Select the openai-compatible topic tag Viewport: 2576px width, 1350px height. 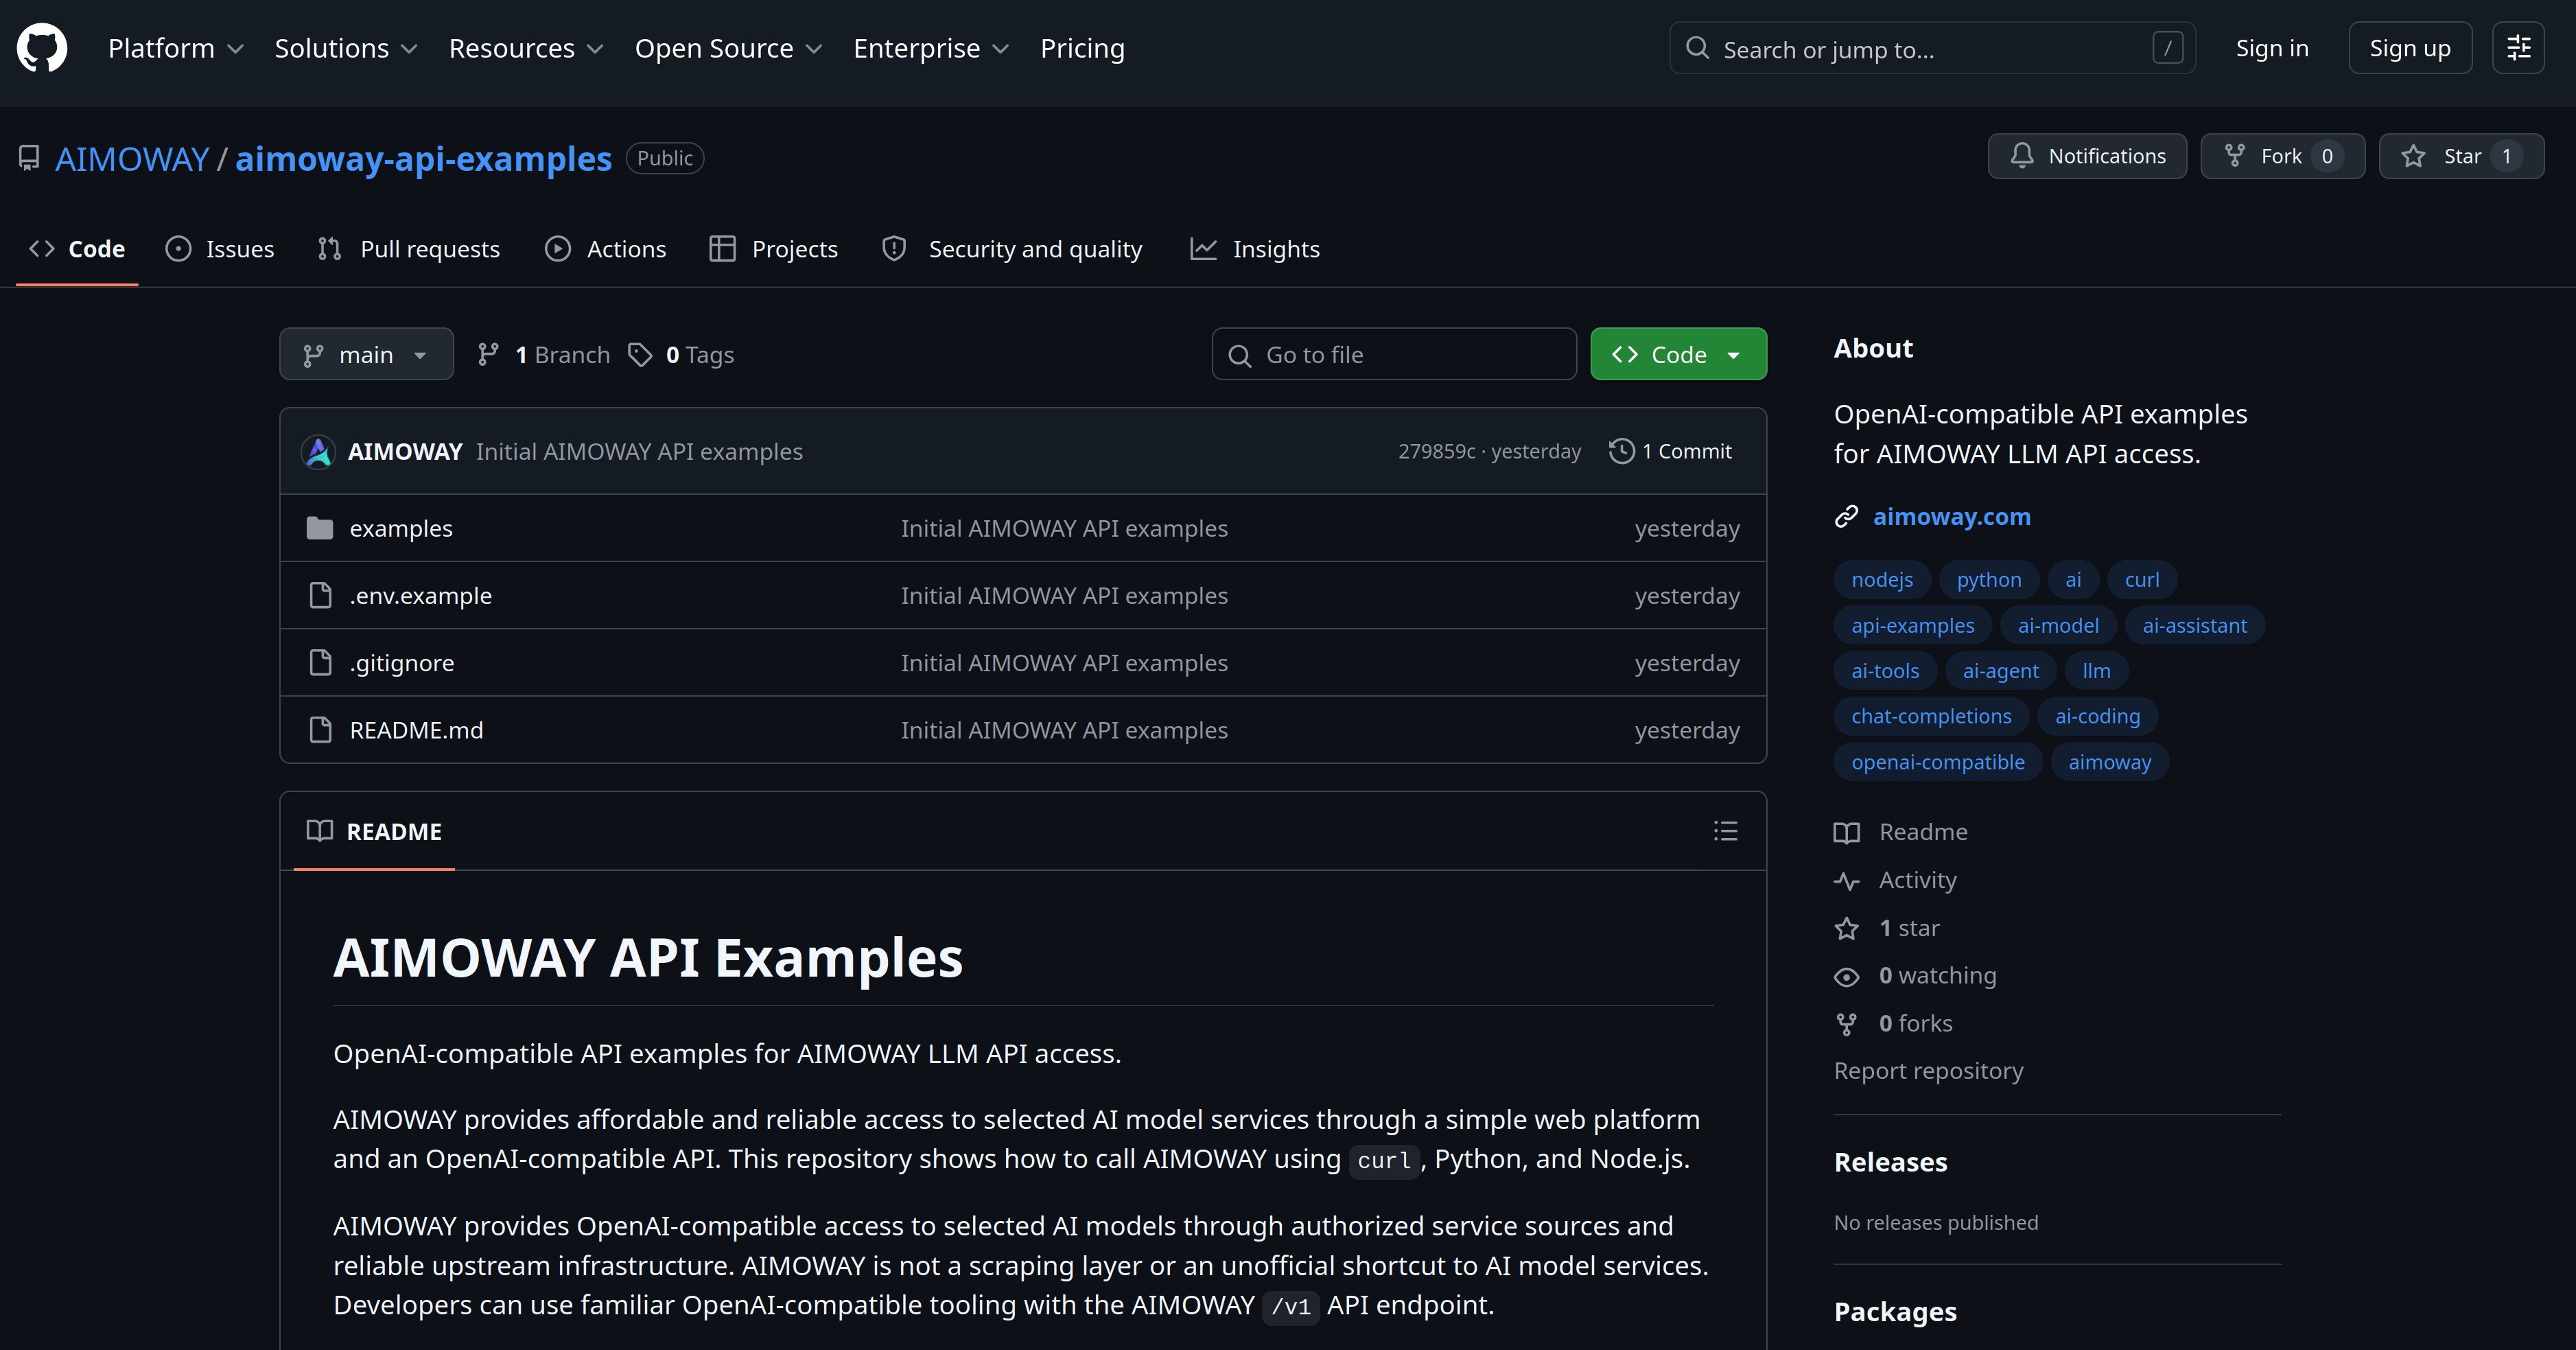(1937, 762)
